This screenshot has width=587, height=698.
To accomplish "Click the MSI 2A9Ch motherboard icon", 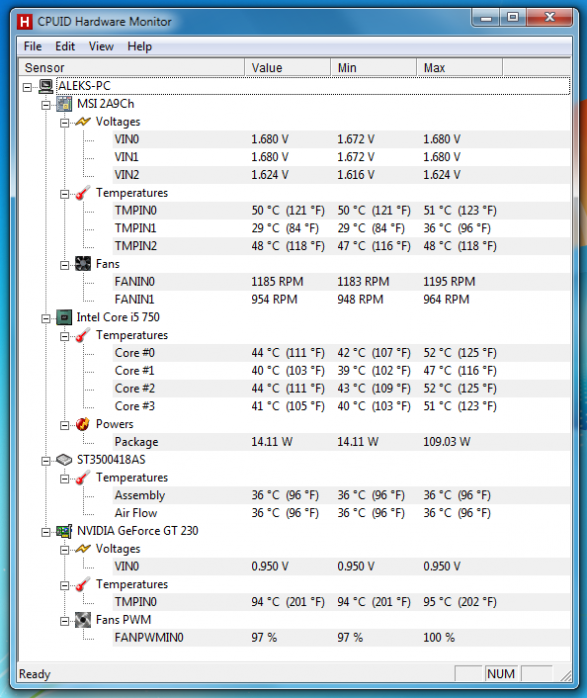I will pos(64,104).
